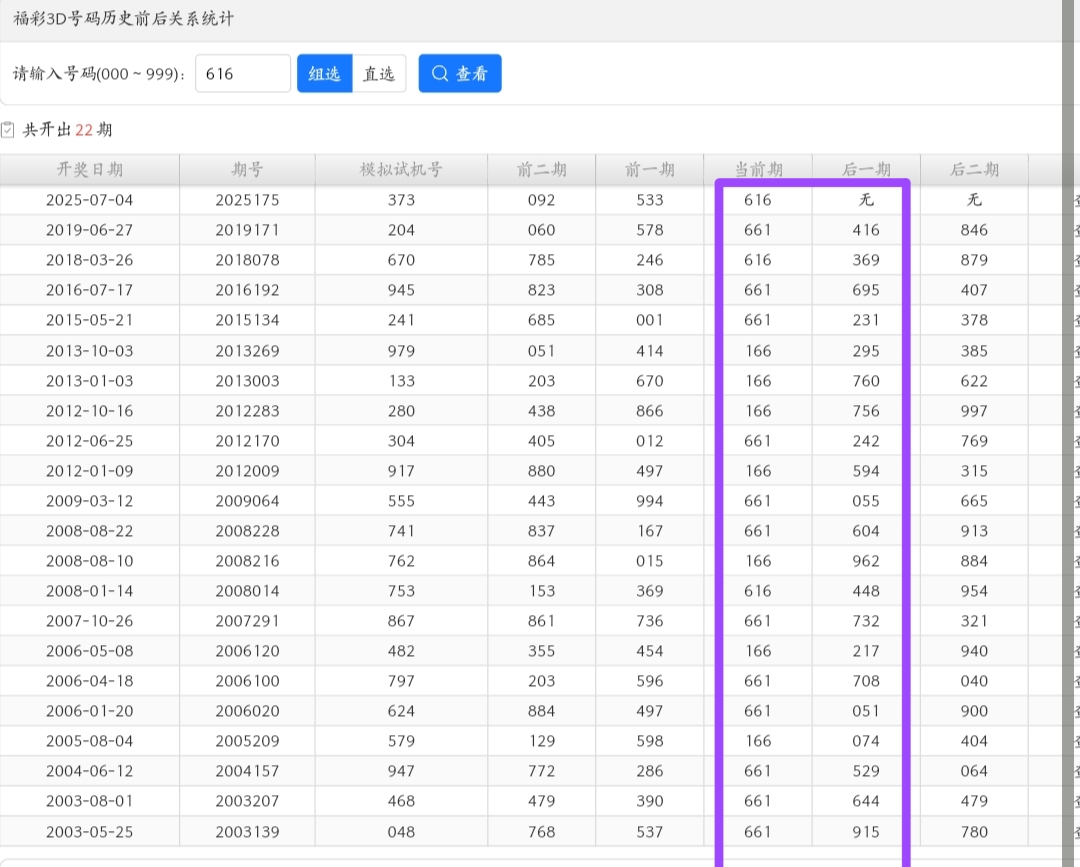Click the 后一期 value 369
1080x867 pixels.
tap(866, 260)
